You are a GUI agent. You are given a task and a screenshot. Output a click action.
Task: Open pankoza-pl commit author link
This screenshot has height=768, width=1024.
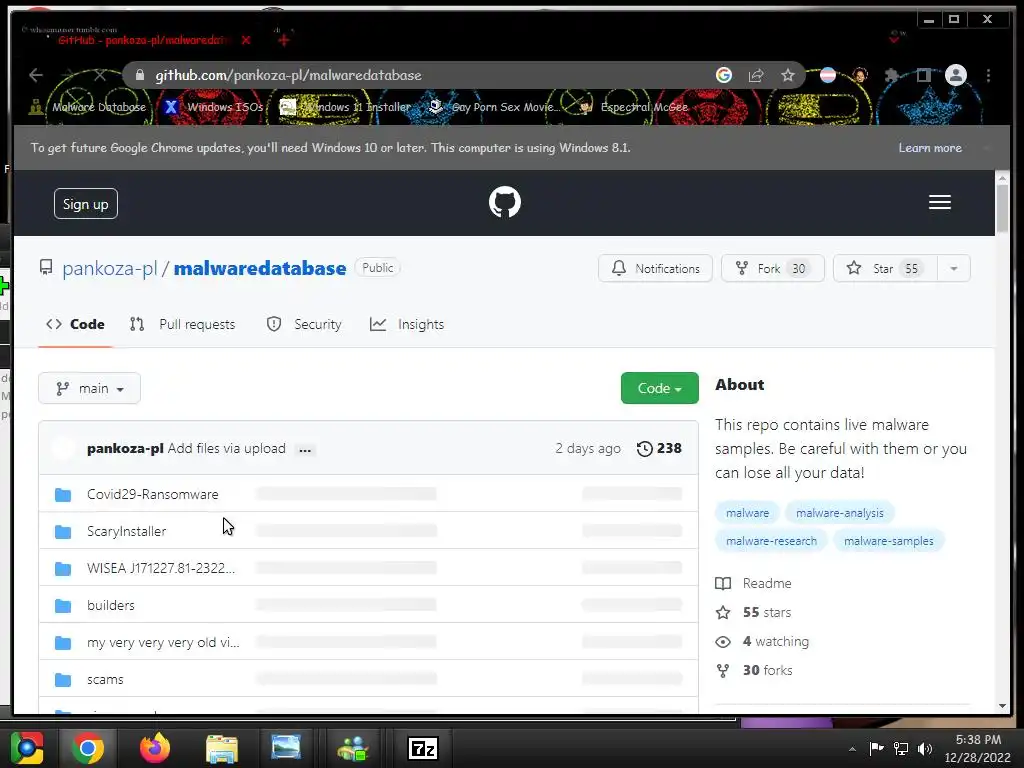point(125,449)
